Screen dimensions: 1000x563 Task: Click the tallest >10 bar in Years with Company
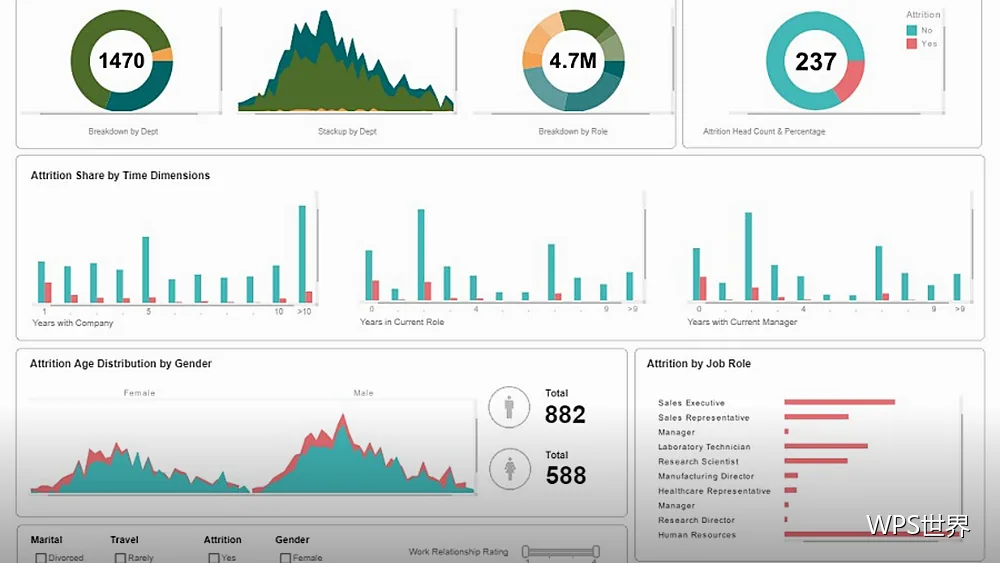pyautogui.click(x=302, y=254)
